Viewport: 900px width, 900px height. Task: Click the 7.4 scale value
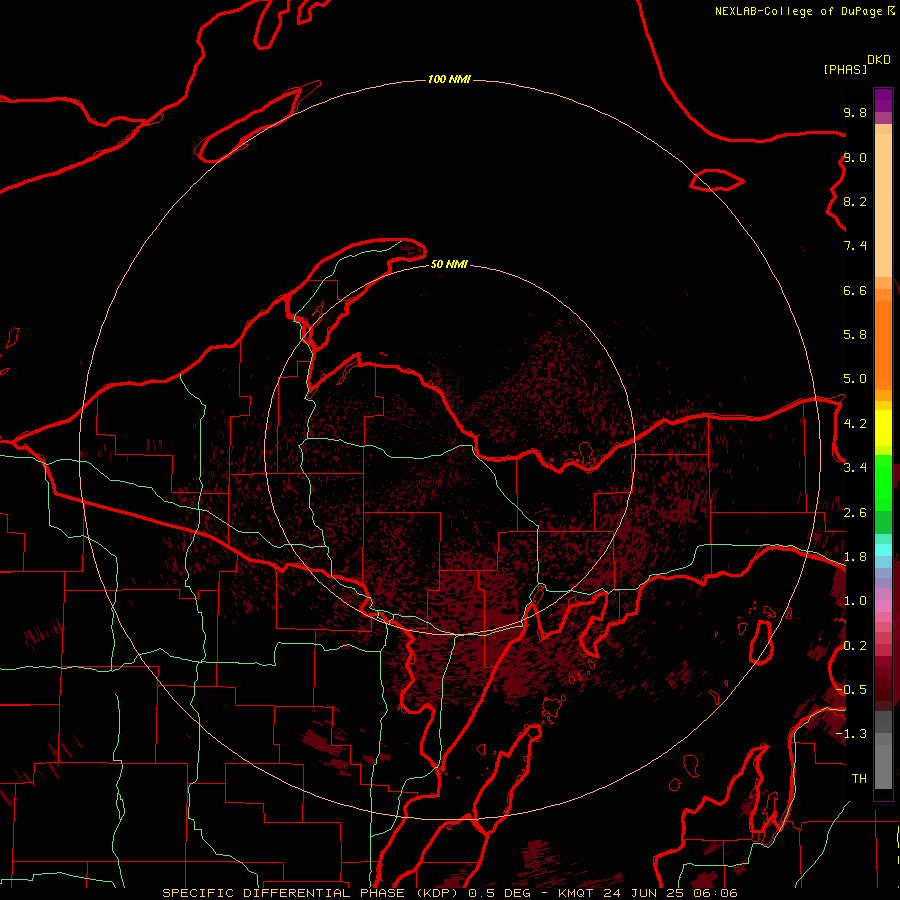pos(855,246)
